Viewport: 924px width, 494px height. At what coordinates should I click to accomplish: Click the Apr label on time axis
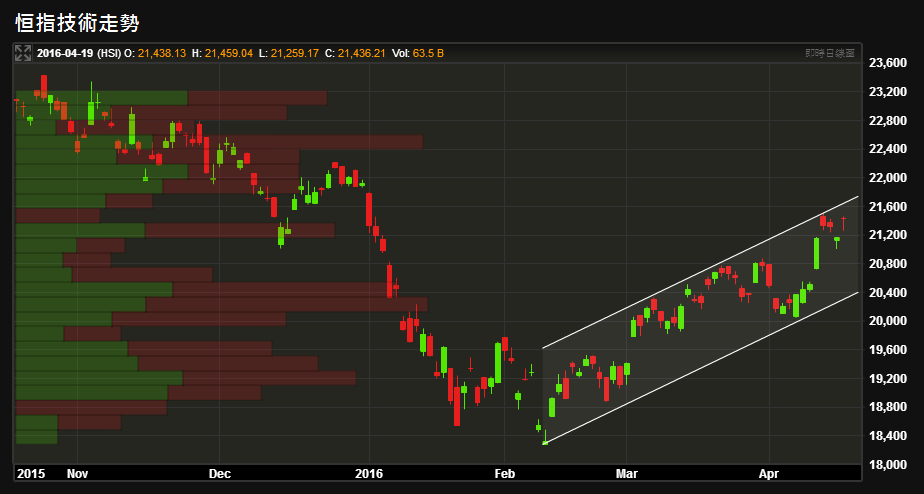[x=769, y=474]
